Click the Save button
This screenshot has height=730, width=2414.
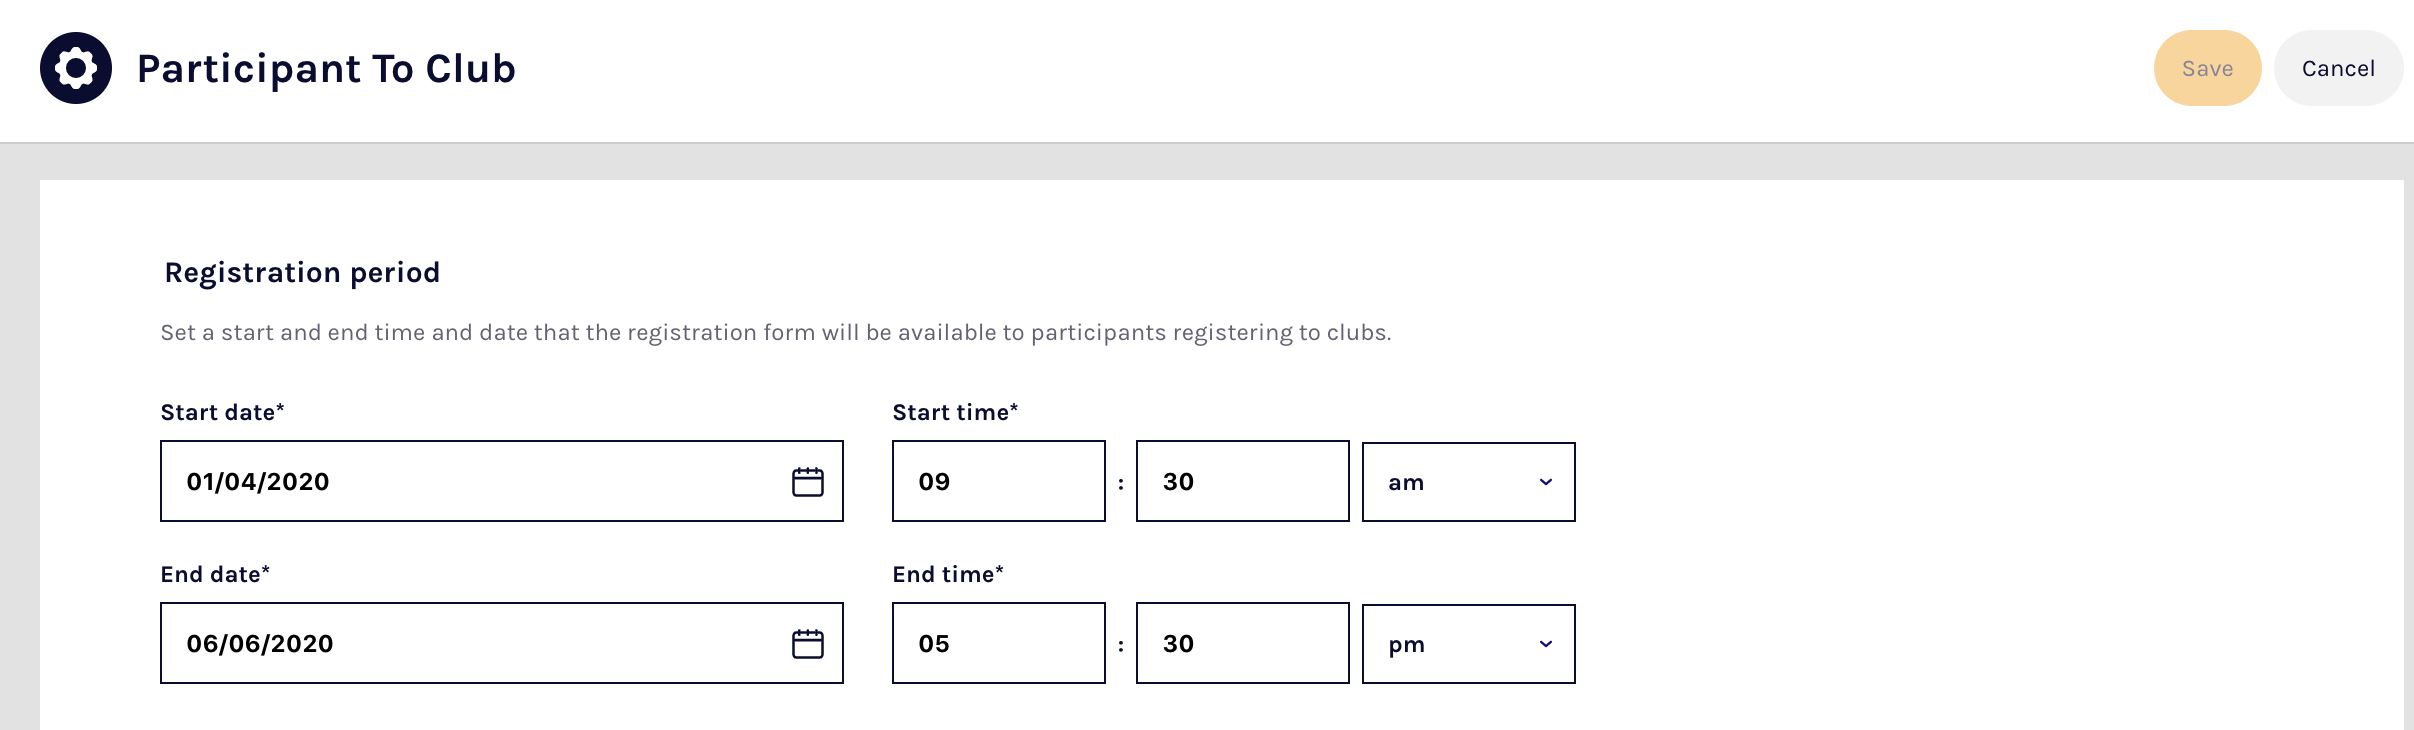point(2207,68)
